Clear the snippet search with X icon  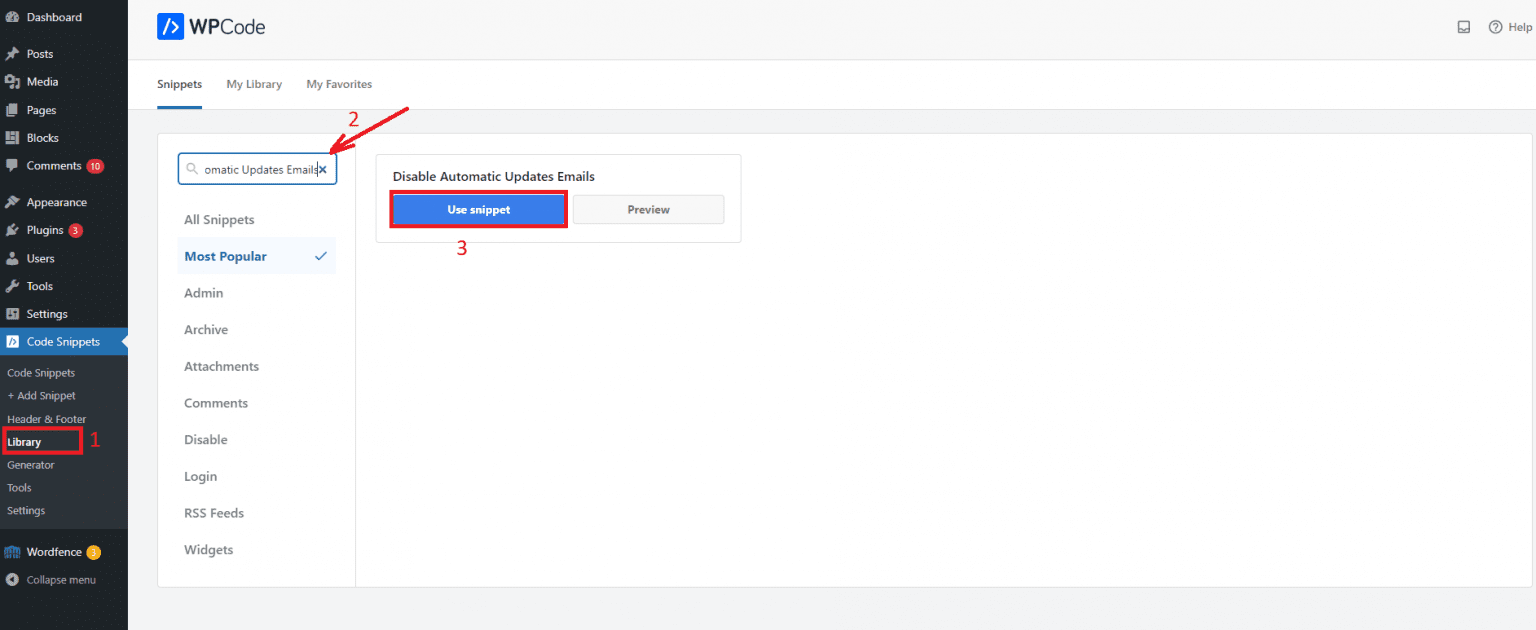(323, 170)
